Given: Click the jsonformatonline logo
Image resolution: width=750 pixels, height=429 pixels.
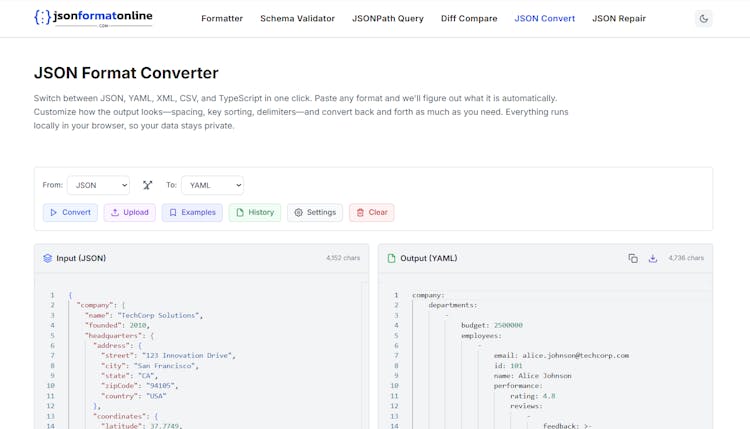Looking at the screenshot, I should point(93,18).
